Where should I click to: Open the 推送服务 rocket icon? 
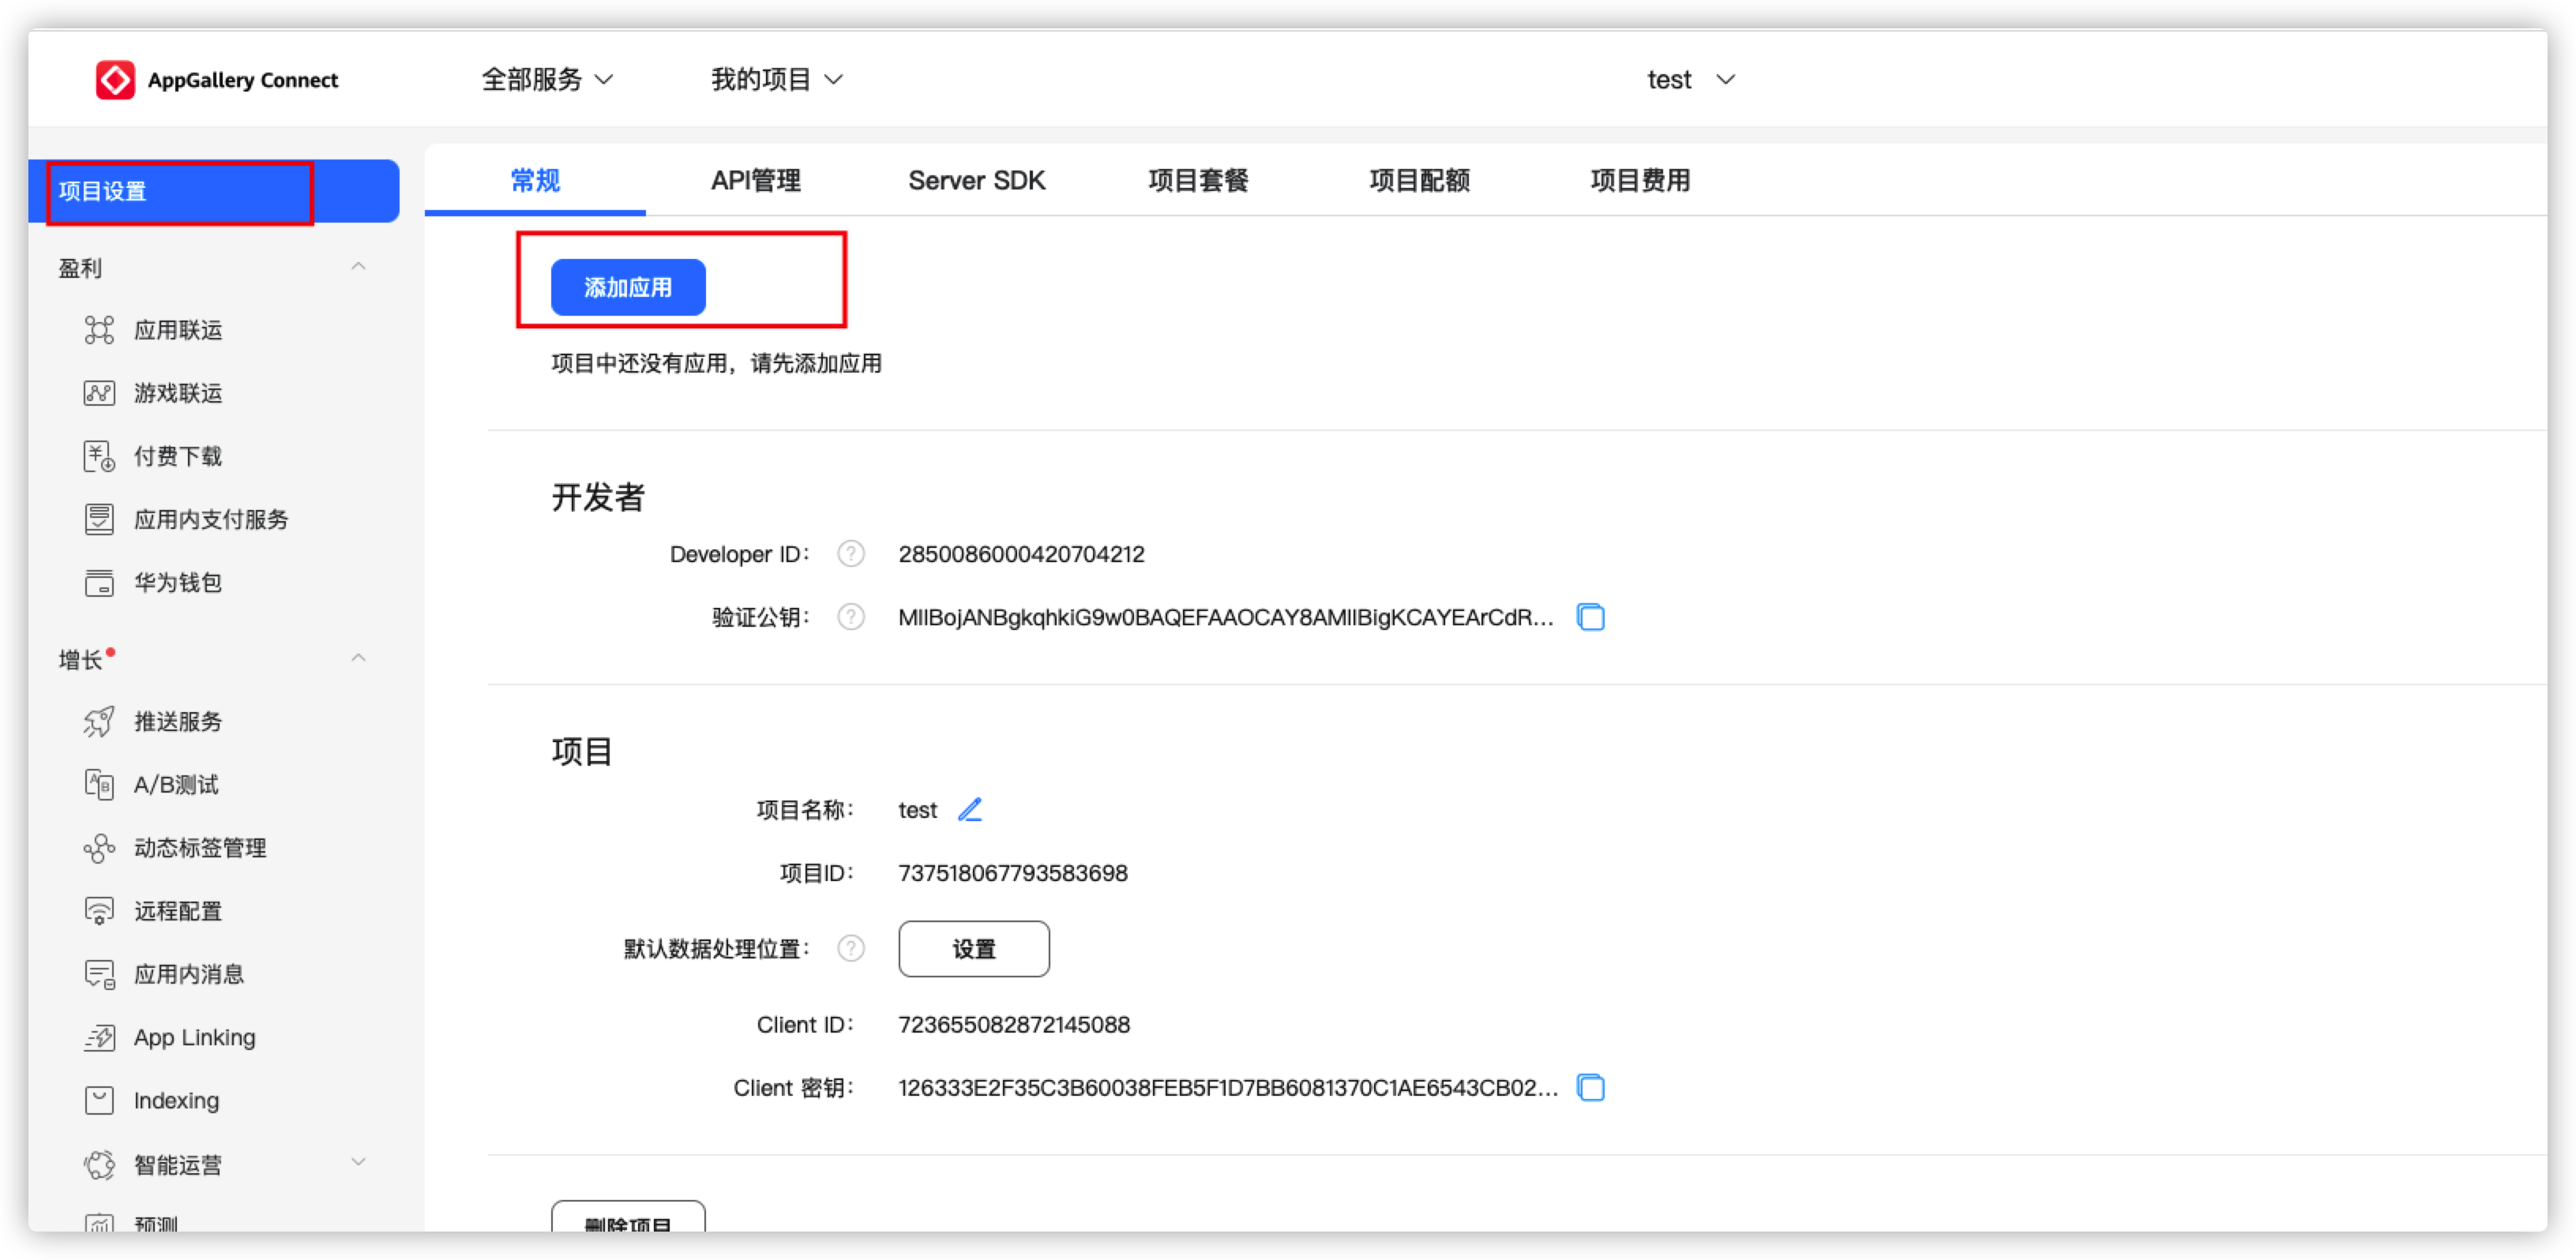(99, 721)
